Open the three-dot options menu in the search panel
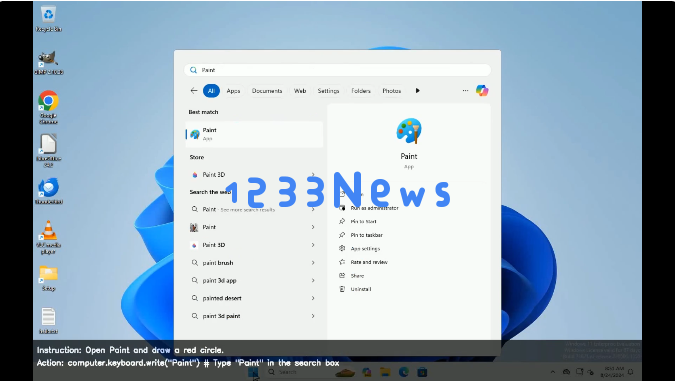Image resolution: width=675 pixels, height=381 pixels. pos(465,90)
